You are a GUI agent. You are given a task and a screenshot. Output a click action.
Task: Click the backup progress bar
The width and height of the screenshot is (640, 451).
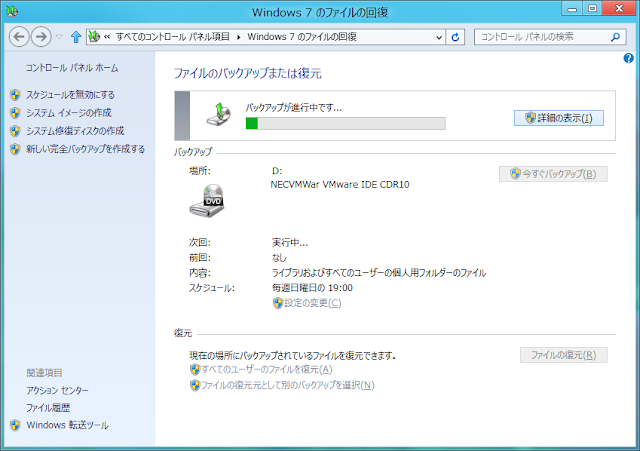click(345, 123)
